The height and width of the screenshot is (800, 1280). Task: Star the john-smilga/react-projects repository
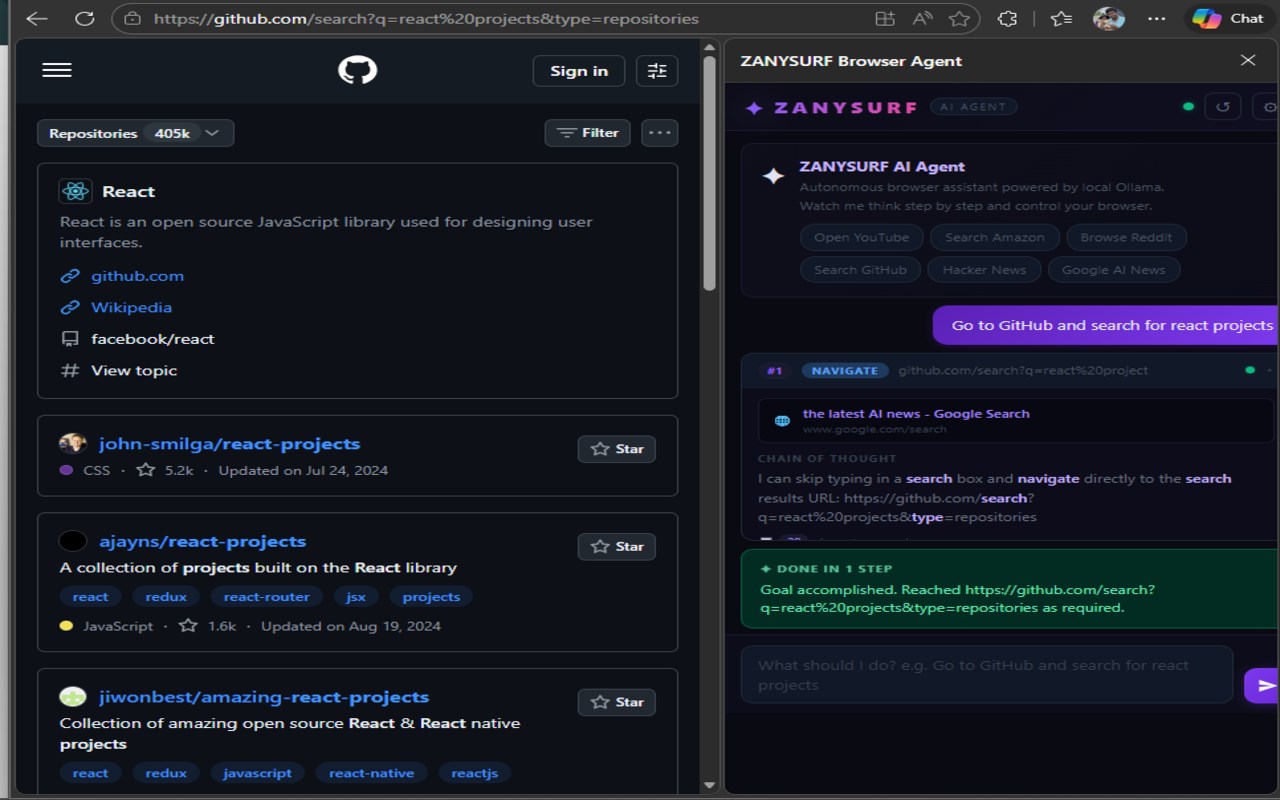(x=617, y=449)
